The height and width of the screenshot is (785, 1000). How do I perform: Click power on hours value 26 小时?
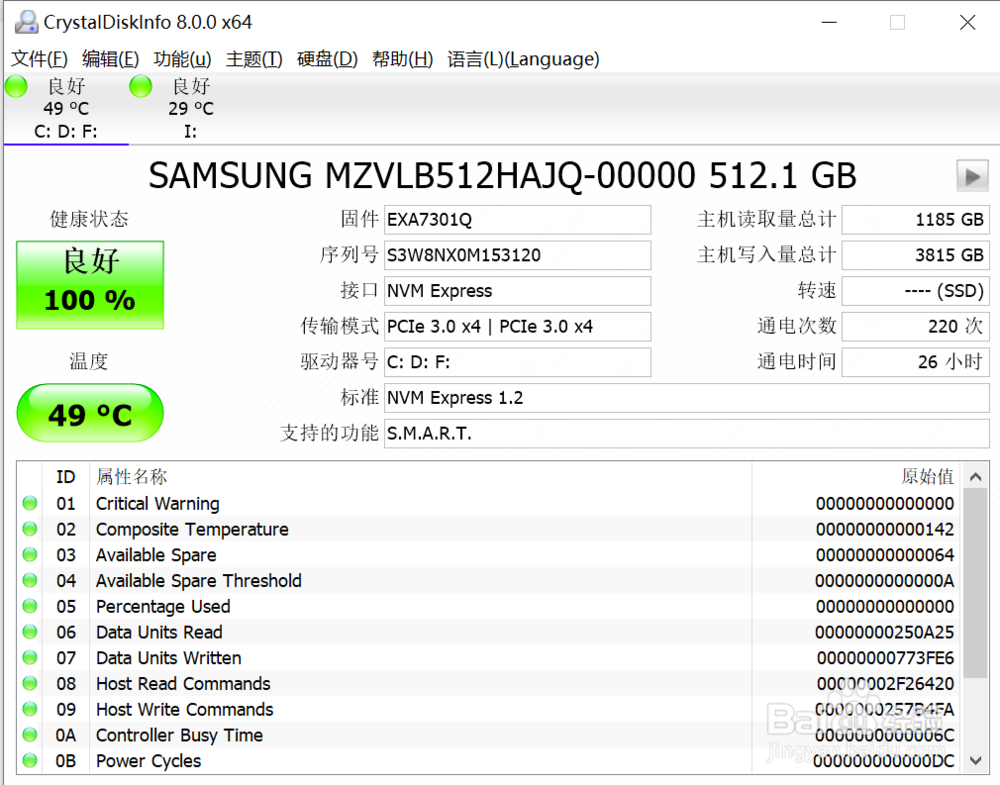916,363
